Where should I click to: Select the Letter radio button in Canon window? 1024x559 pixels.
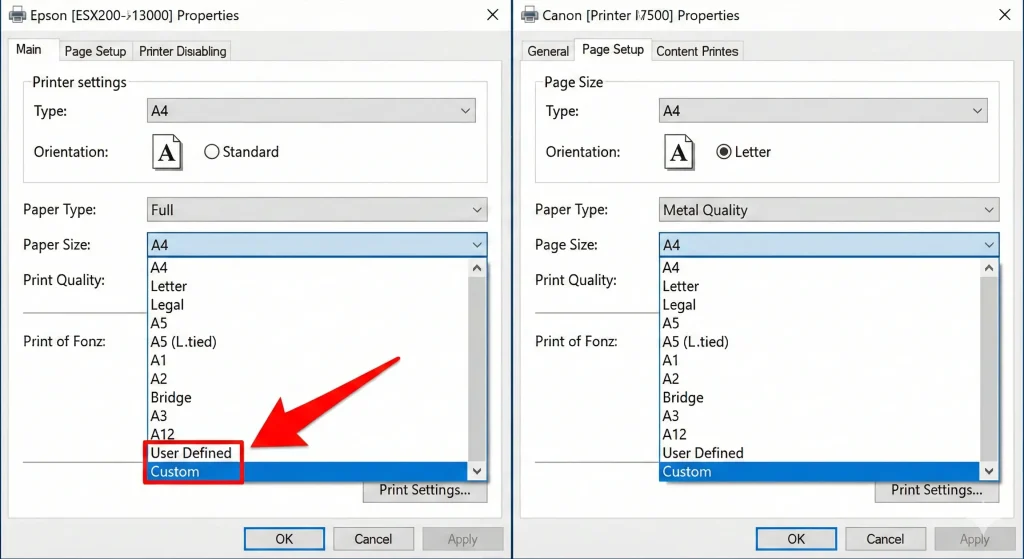(723, 152)
